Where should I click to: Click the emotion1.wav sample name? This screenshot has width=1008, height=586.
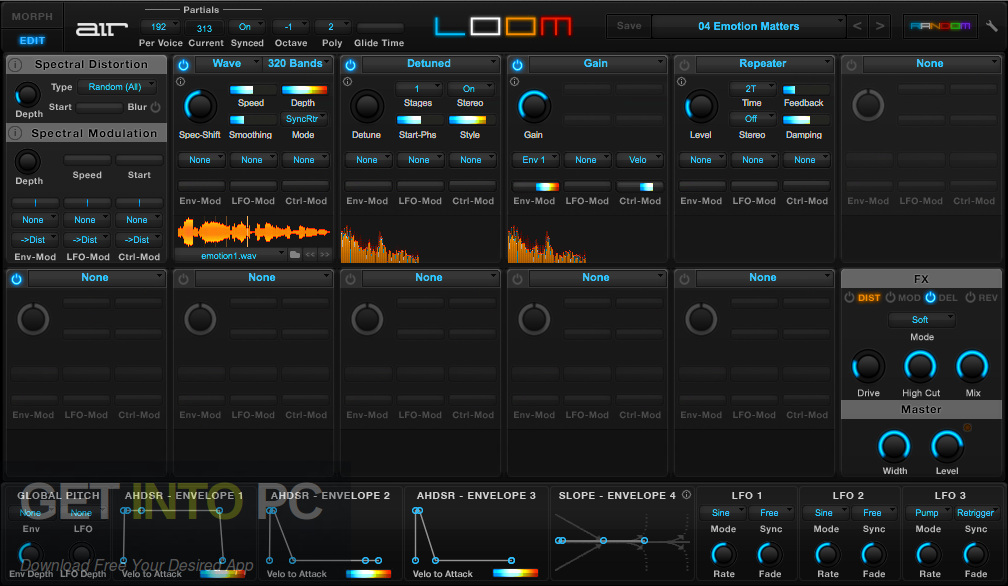click(230, 255)
